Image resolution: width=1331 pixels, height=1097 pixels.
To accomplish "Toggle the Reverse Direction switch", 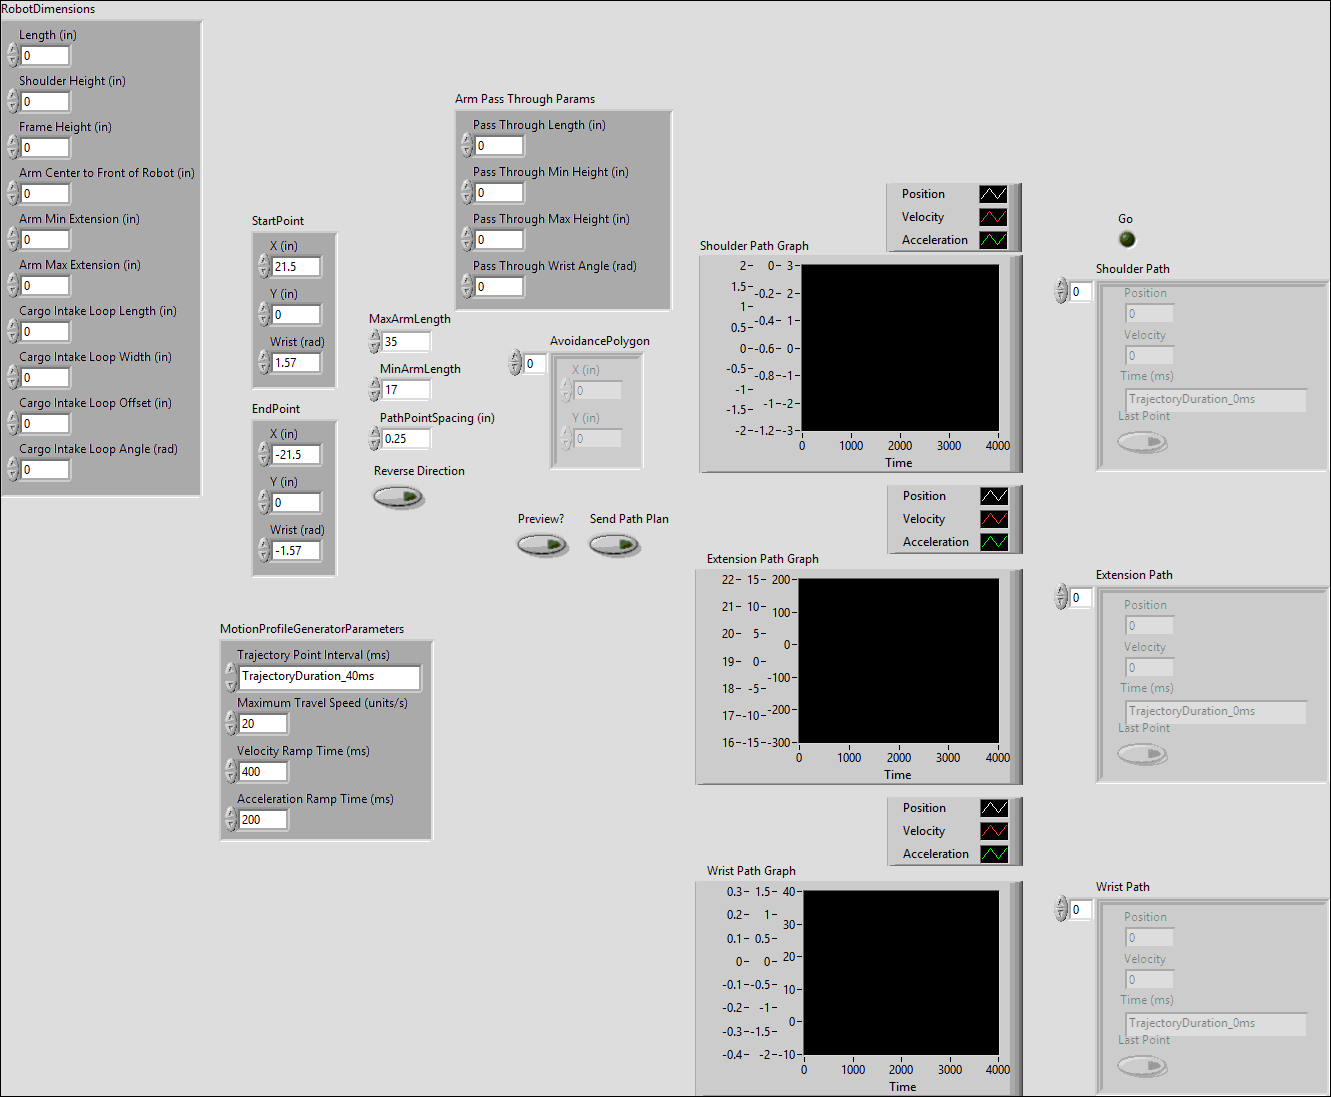I will [398, 497].
